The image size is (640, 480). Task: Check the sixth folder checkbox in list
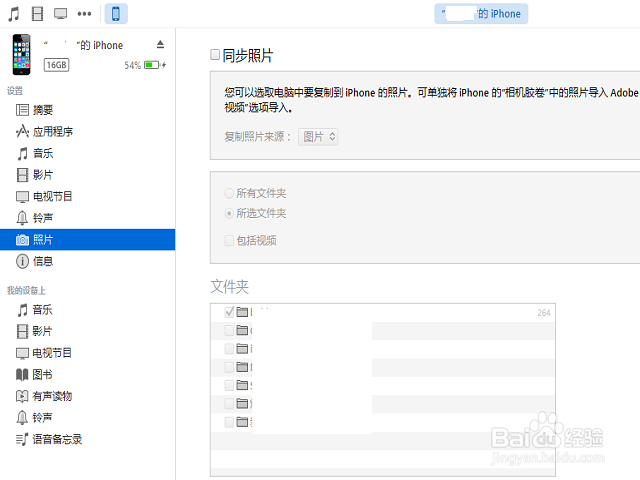coord(229,404)
